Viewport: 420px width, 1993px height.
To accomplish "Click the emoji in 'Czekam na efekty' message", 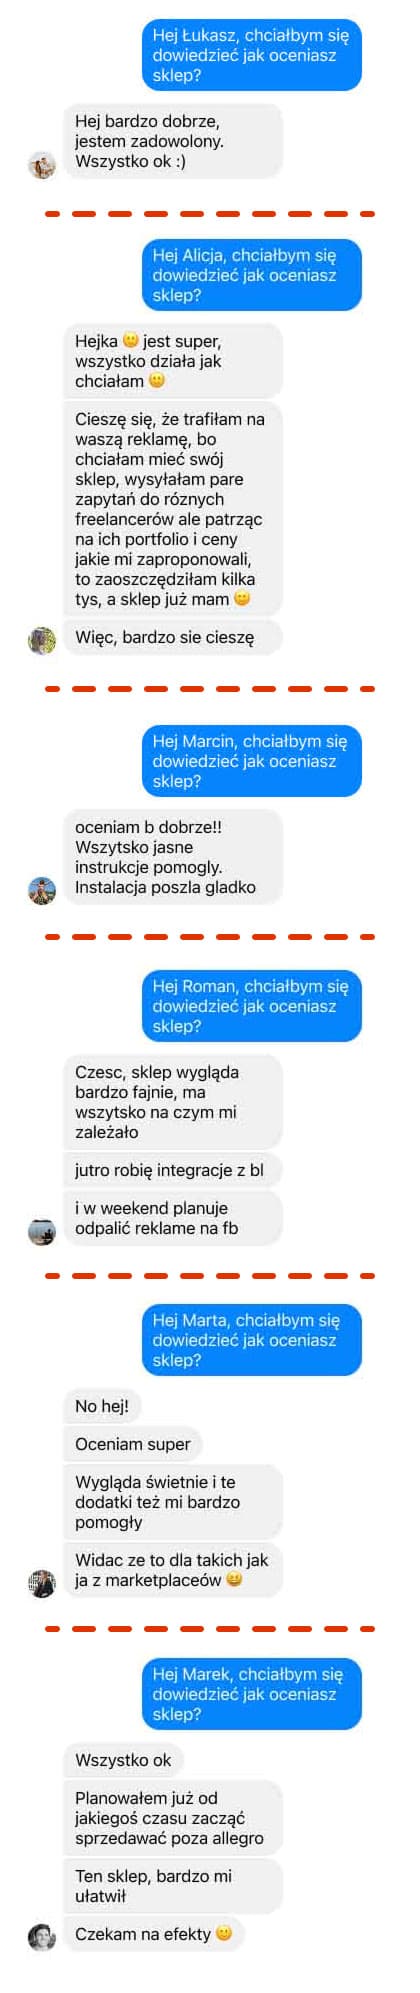I will tap(224, 1932).
